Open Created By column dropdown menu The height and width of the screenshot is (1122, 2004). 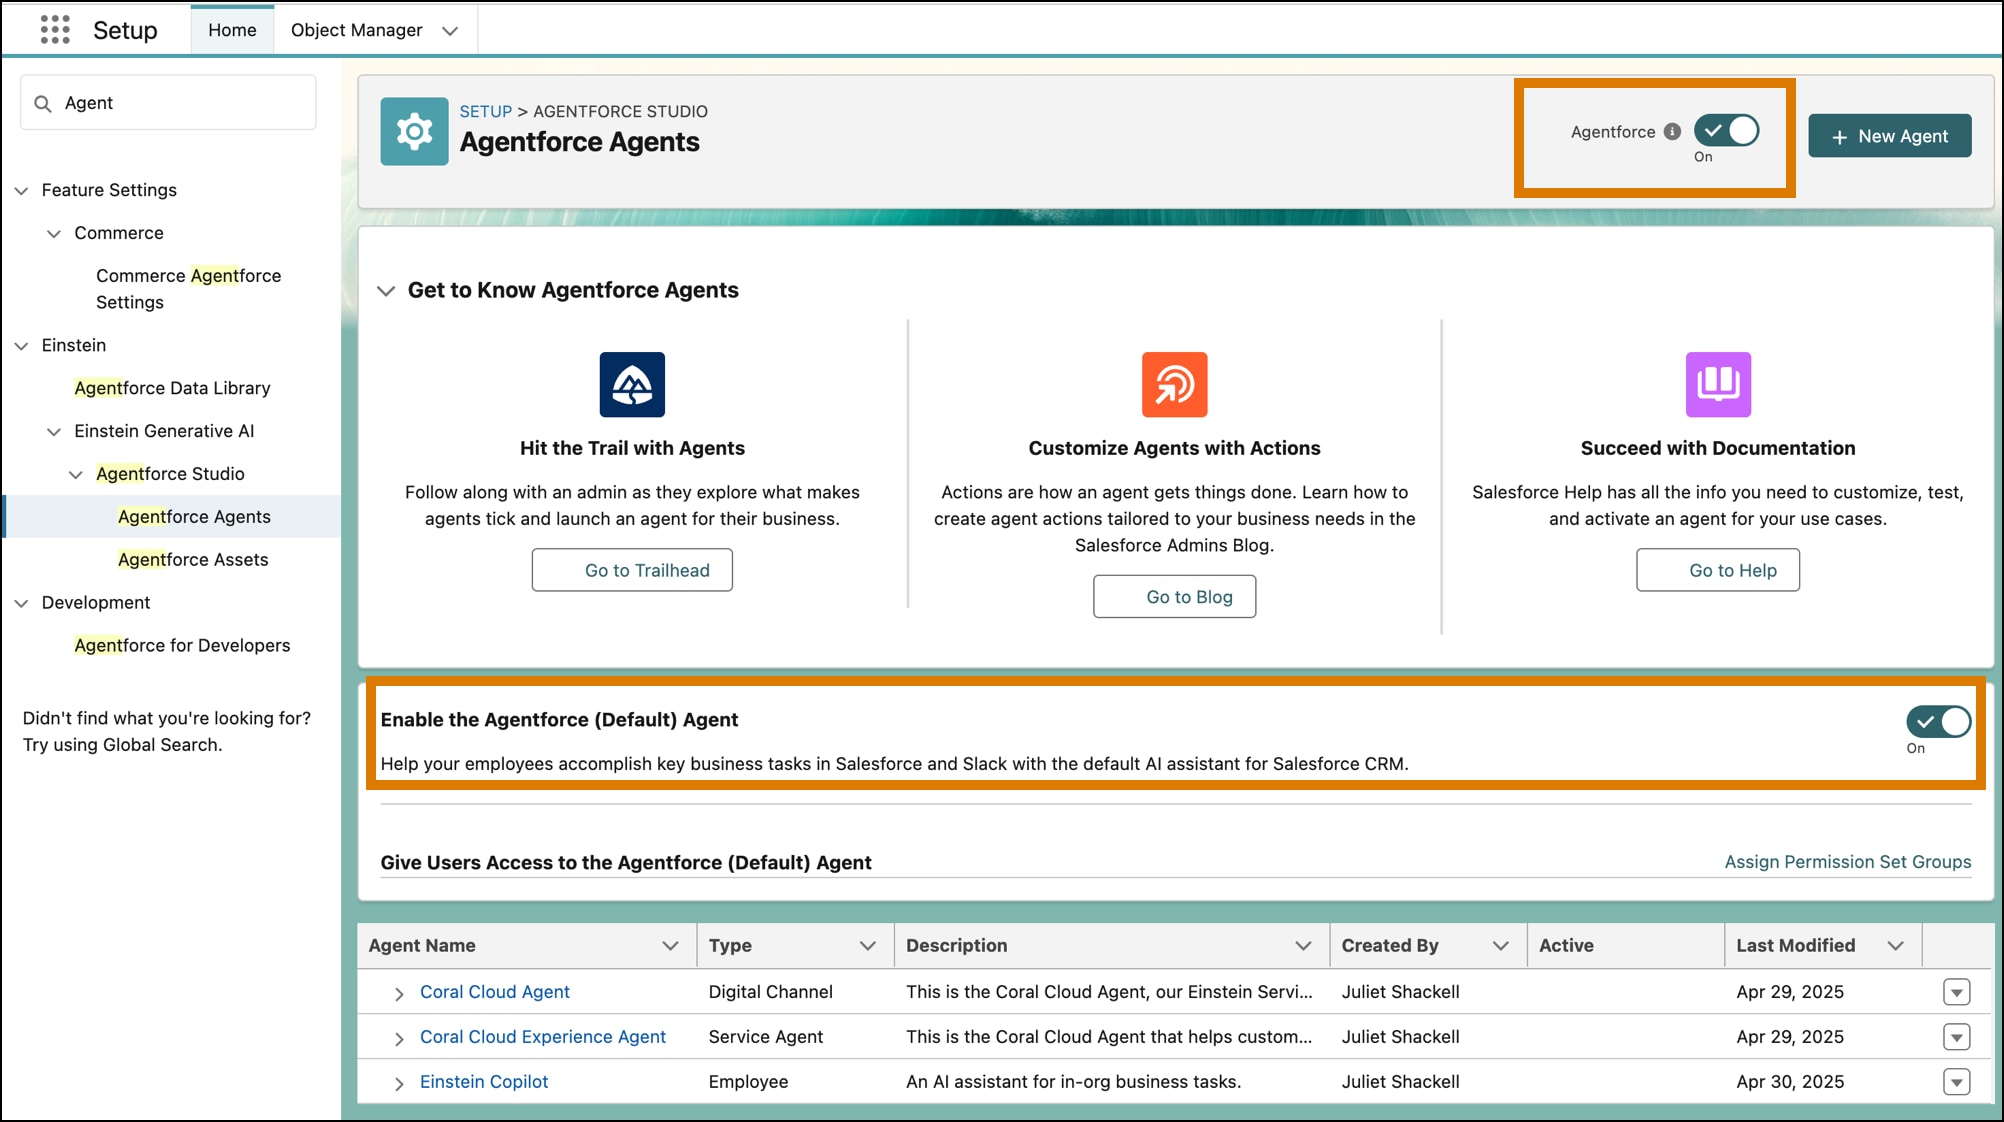1500,946
